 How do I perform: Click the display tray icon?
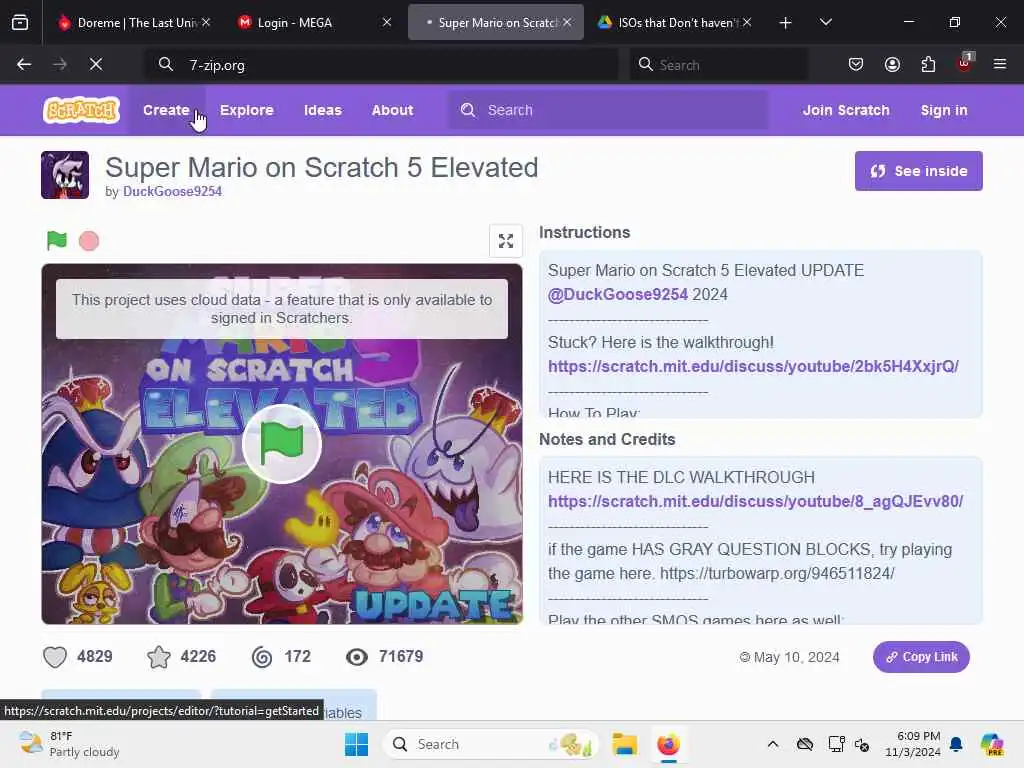tap(837, 744)
